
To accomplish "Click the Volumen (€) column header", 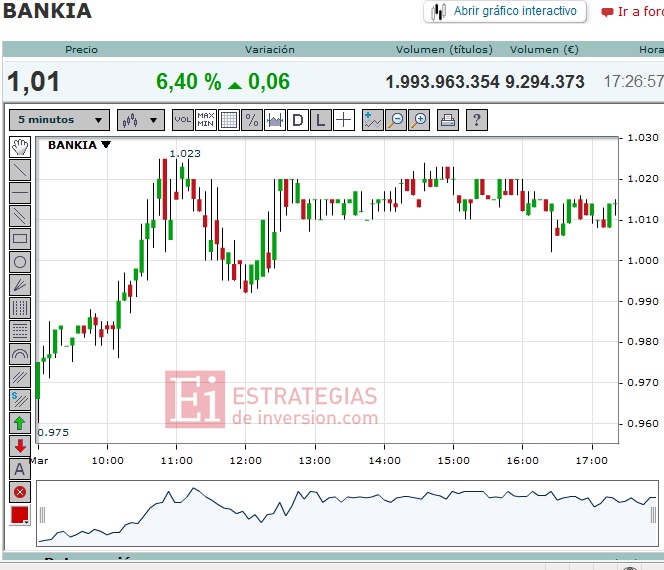I will [x=544, y=50].
